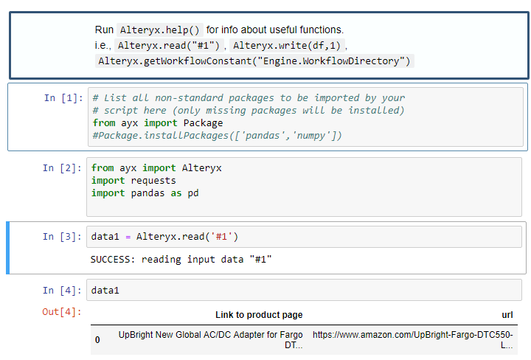The image size is (531, 360).
Task: Select the Alteryx.help() info markdown cell
Action: coord(269,45)
